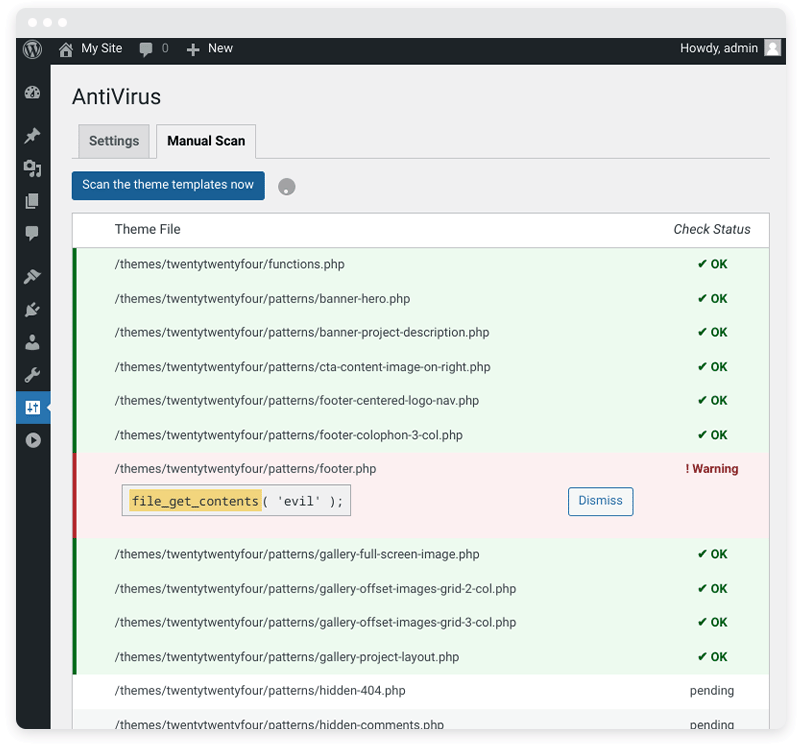Open the New content menu

point(220,48)
